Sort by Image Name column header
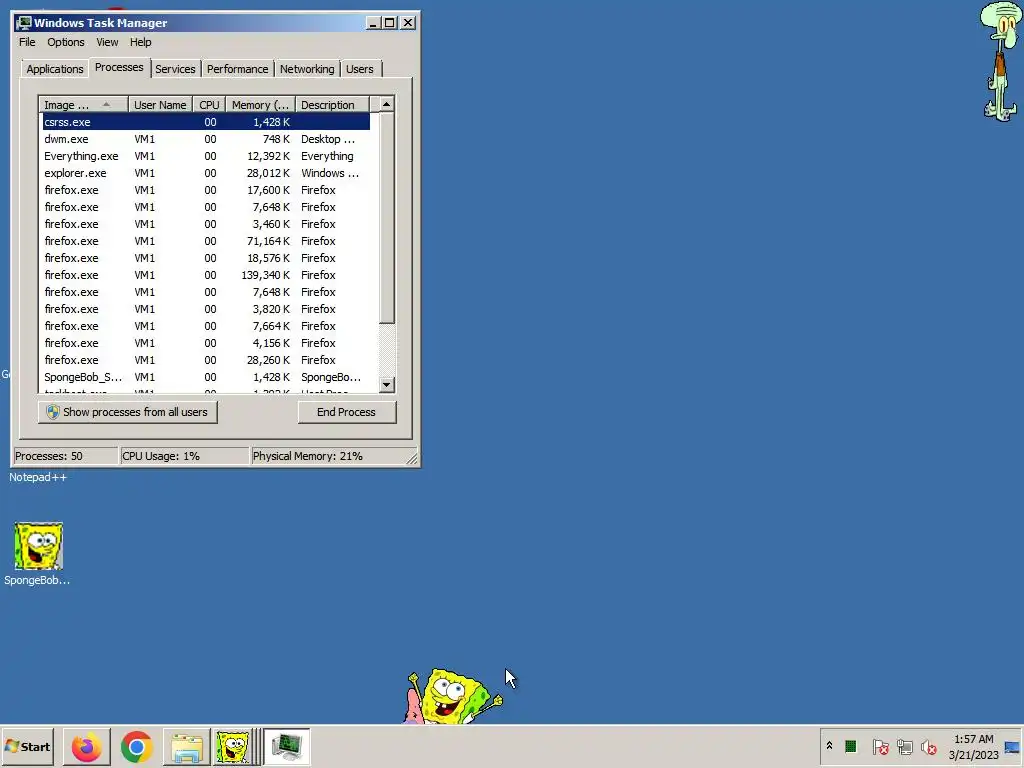This screenshot has height=768, width=1024. point(83,105)
